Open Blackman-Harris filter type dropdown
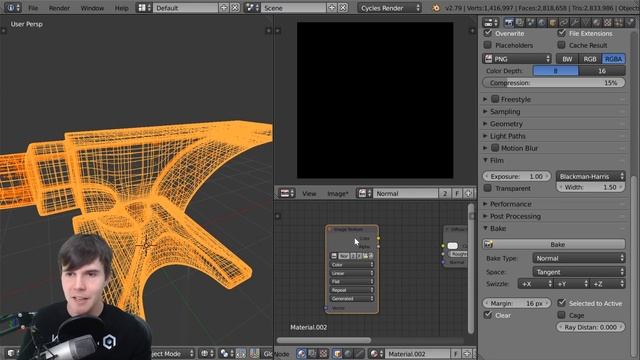This screenshot has height=360, width=640. 591,176
